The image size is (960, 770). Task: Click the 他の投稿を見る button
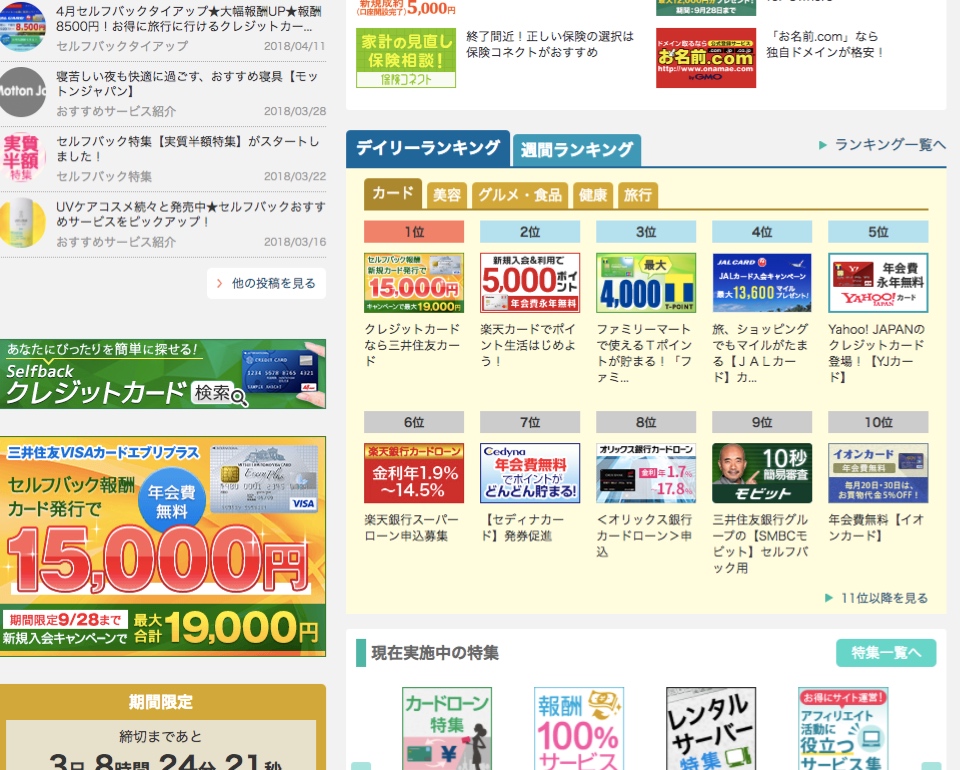point(266,283)
